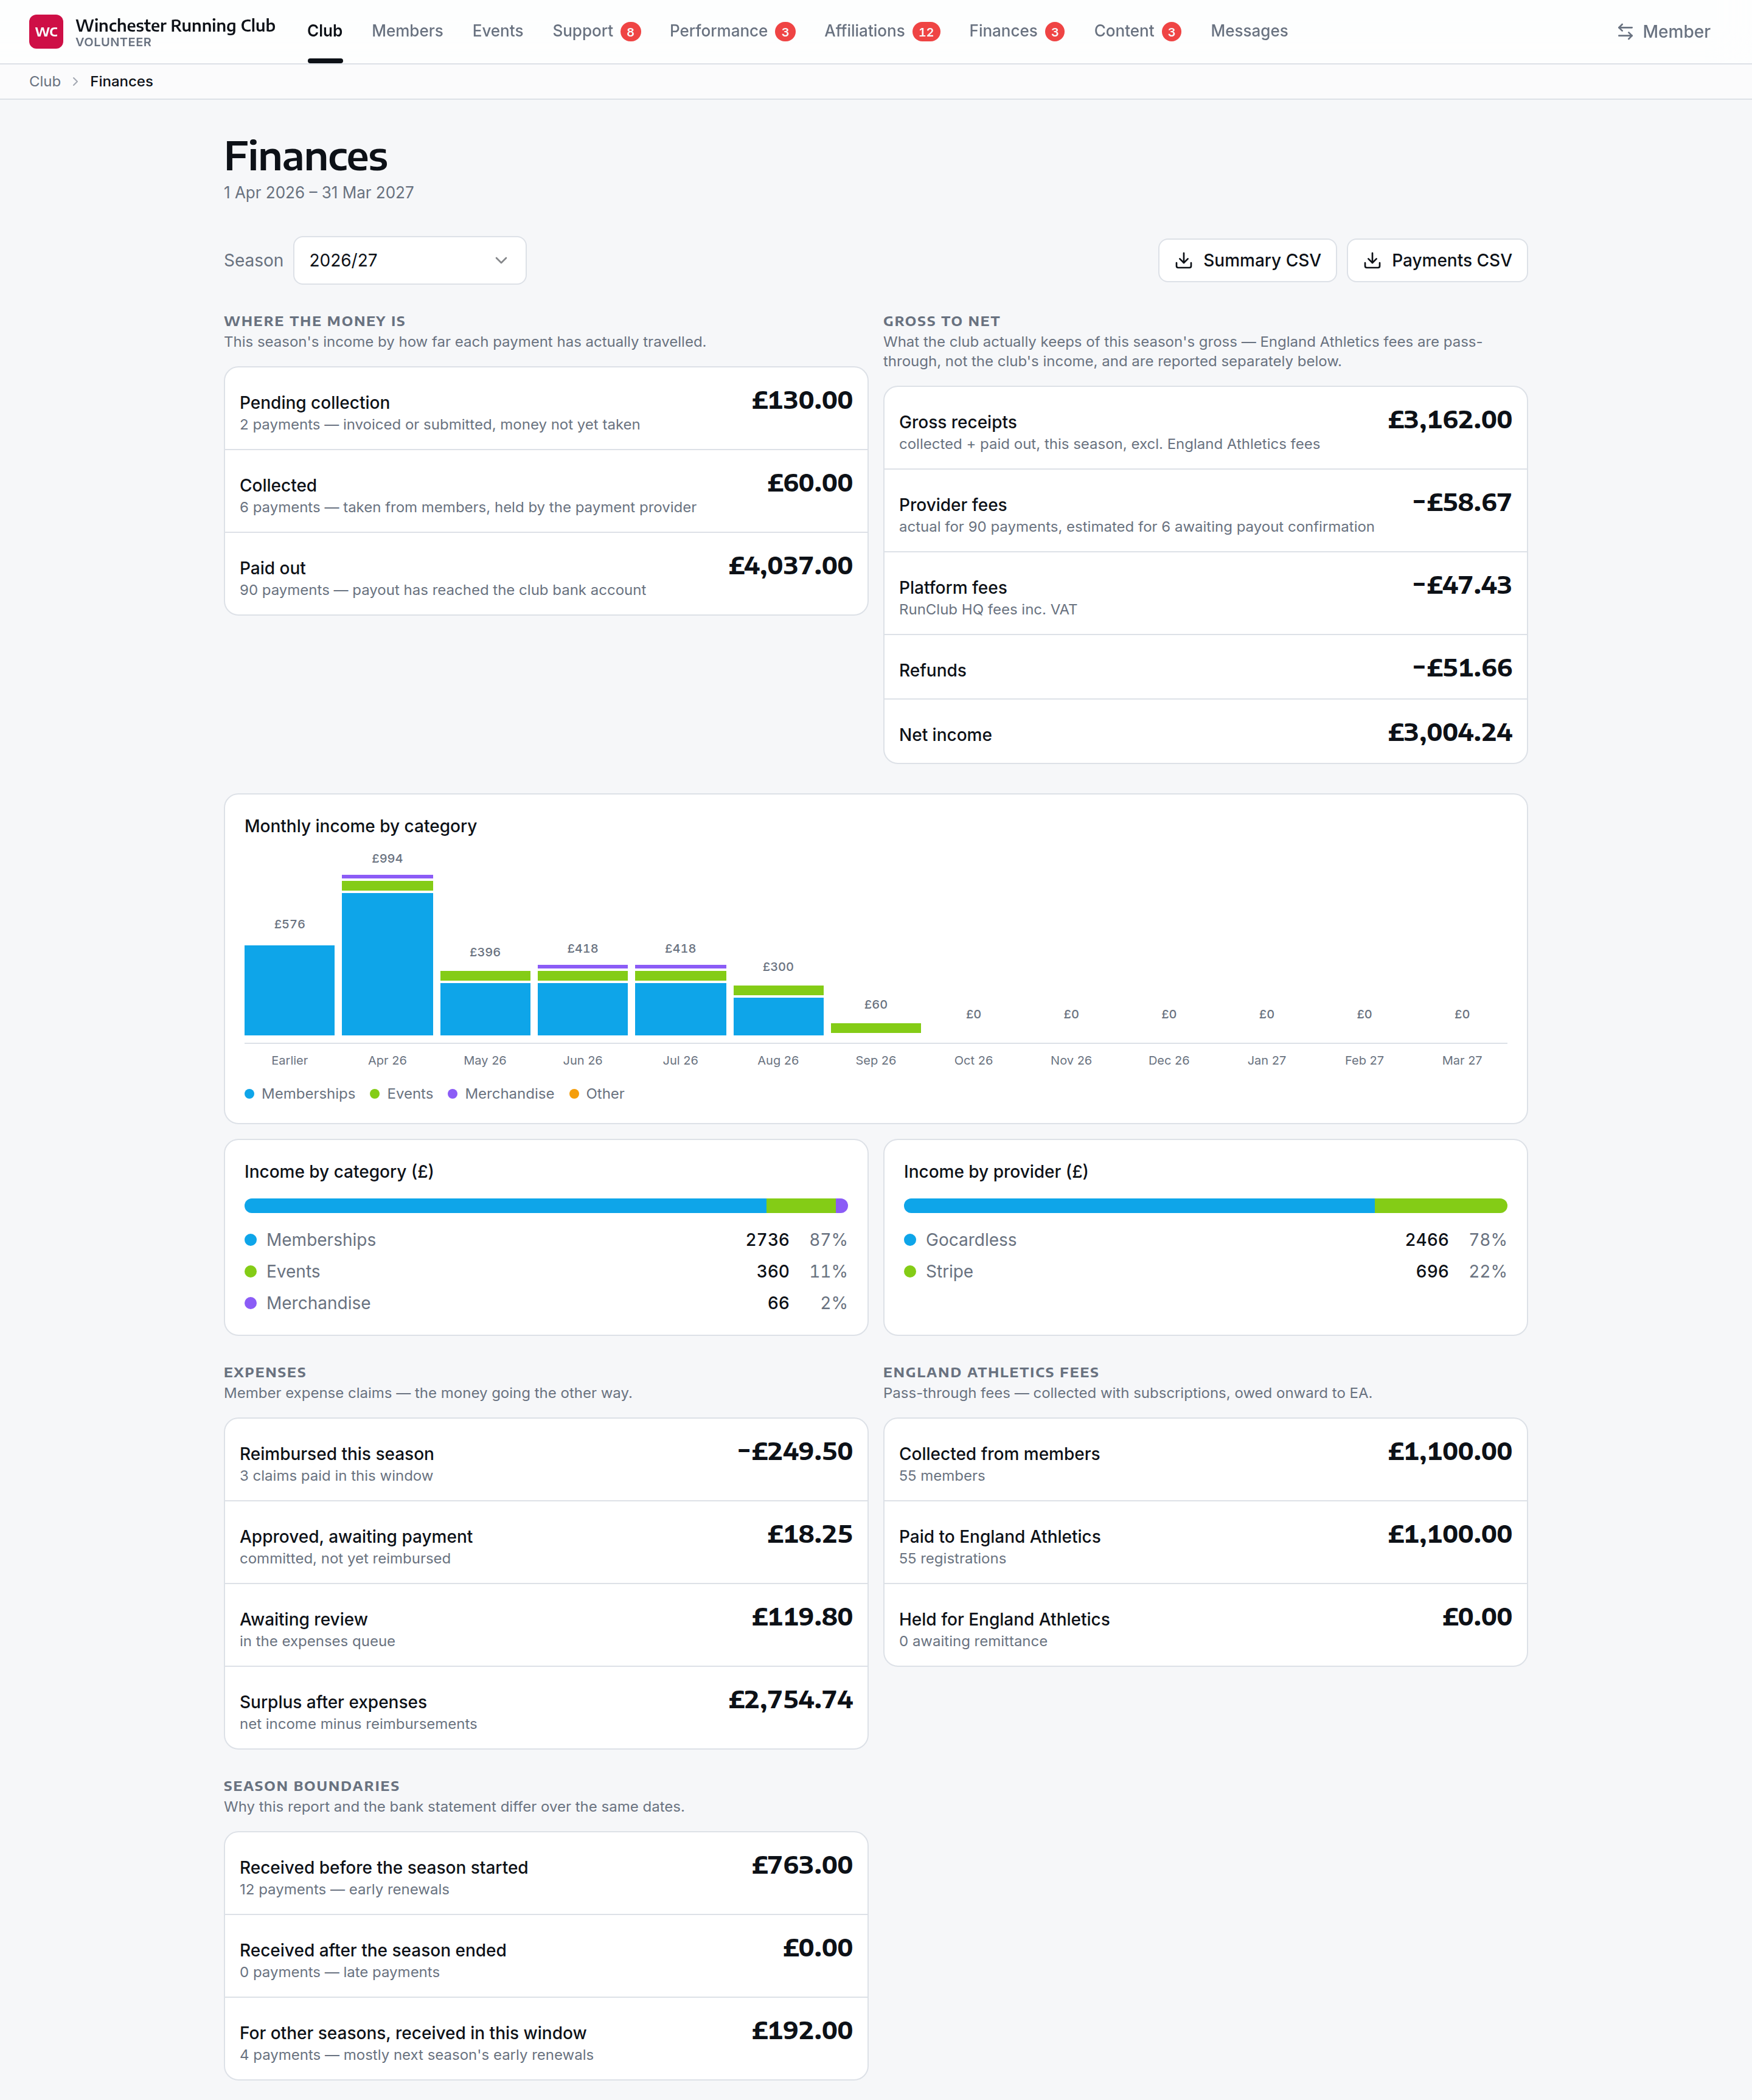Screen dimensions: 1752x2100
Task: Click the swap arrows icon beside Member
Action: pyautogui.click(x=1625, y=32)
